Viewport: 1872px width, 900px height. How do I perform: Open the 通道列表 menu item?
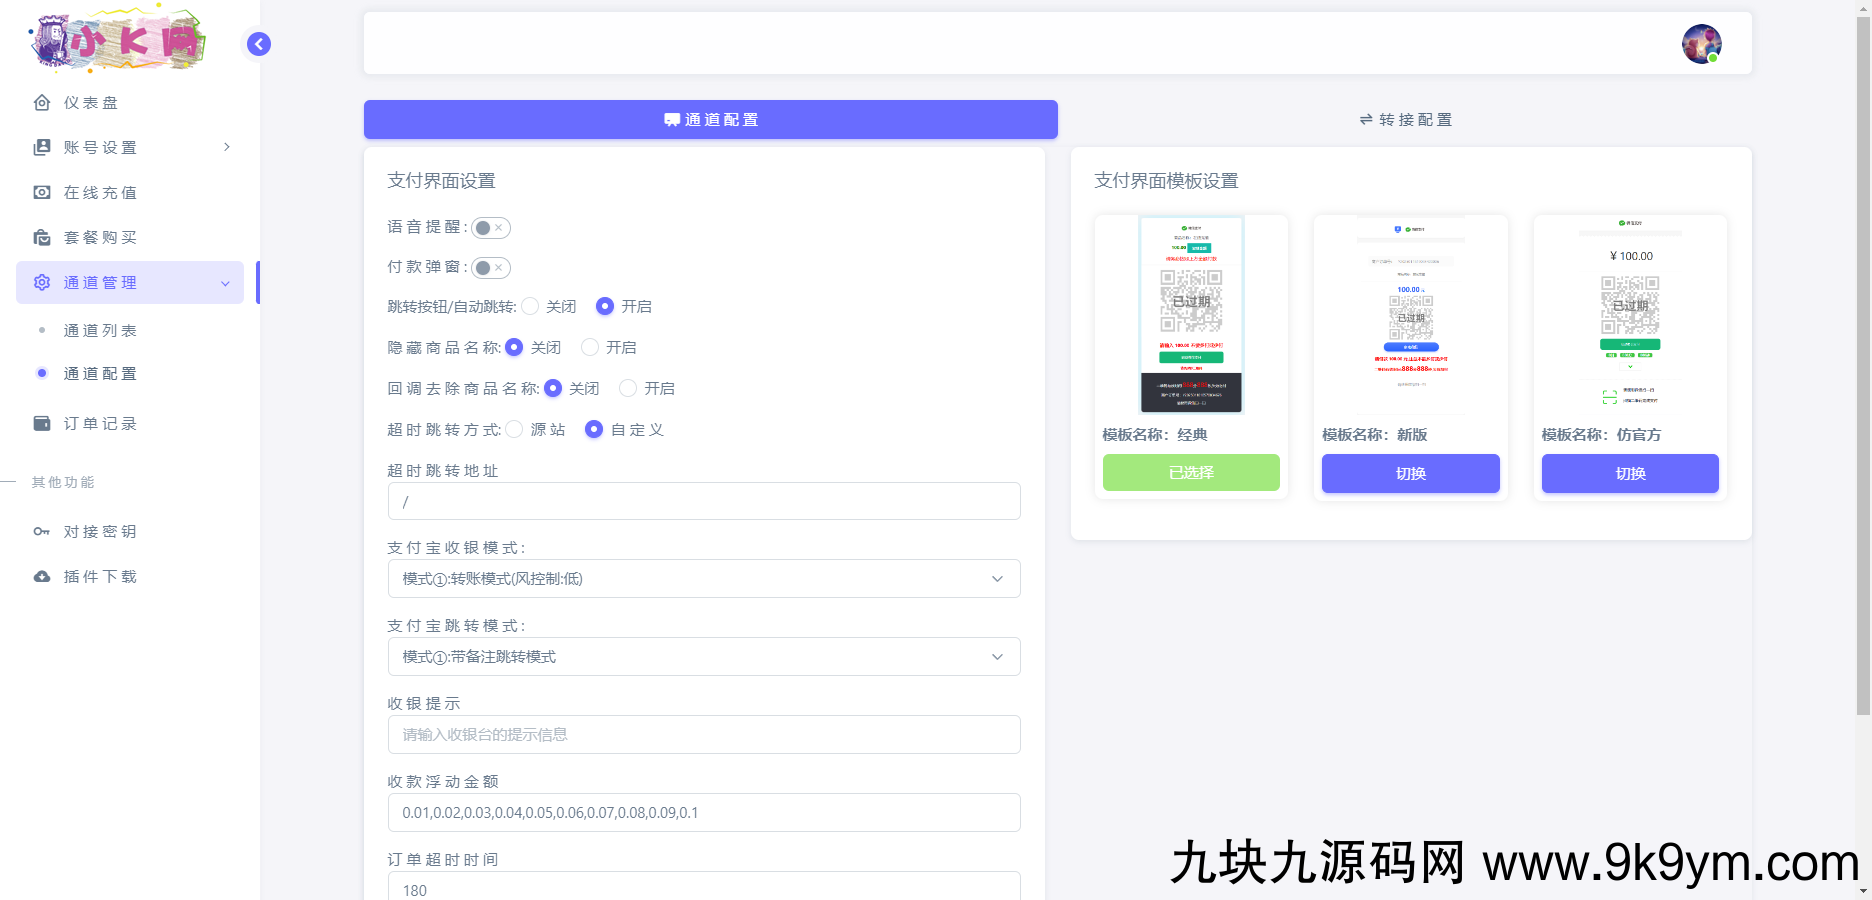pyautogui.click(x=99, y=330)
